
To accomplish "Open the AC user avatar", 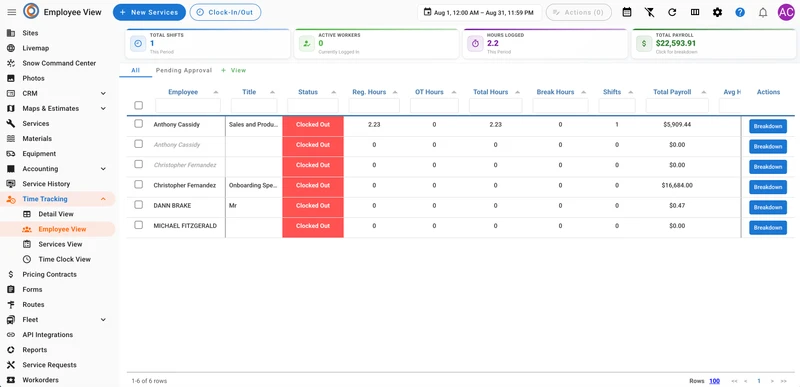I will pyautogui.click(x=786, y=12).
